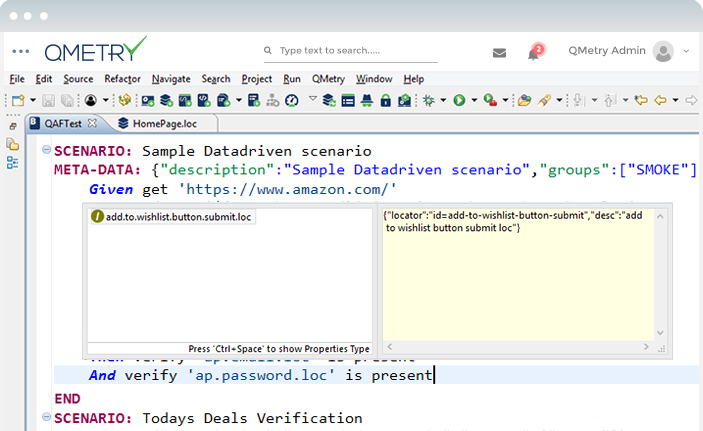Go to Last Edit Location icon

tap(641, 100)
